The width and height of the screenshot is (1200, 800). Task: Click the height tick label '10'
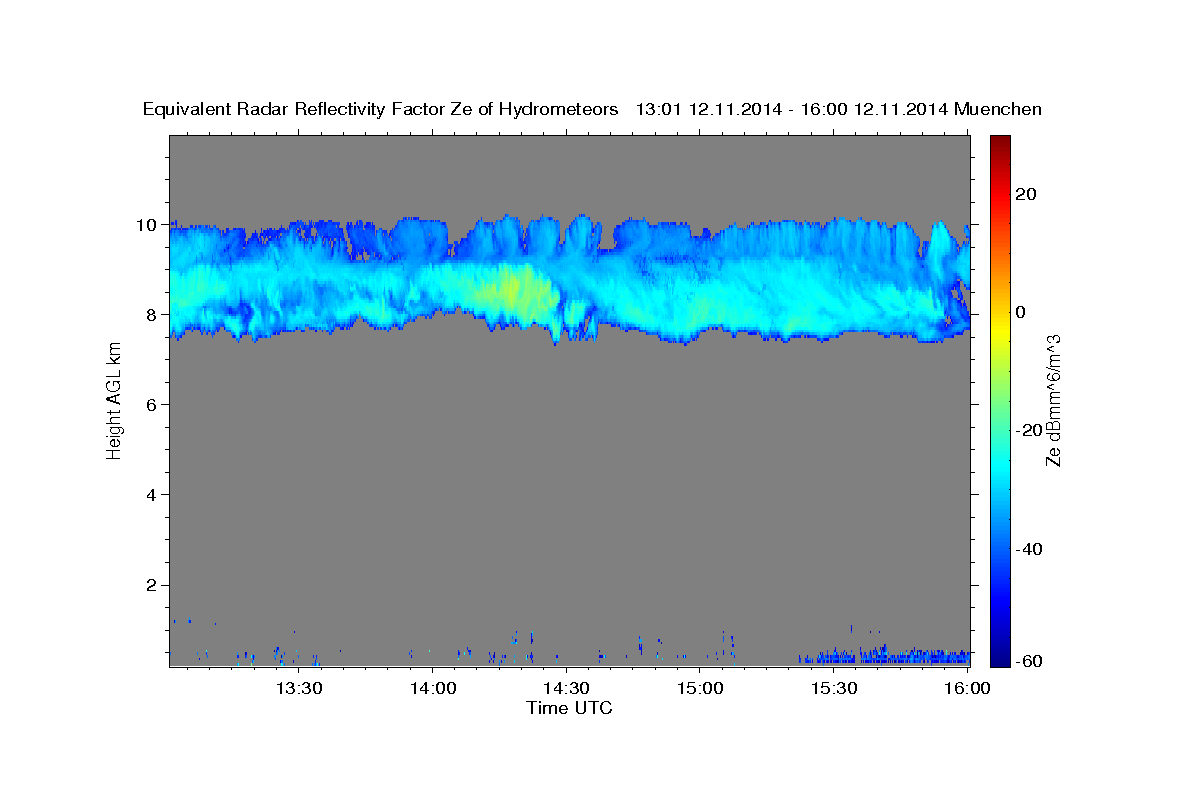click(x=145, y=224)
